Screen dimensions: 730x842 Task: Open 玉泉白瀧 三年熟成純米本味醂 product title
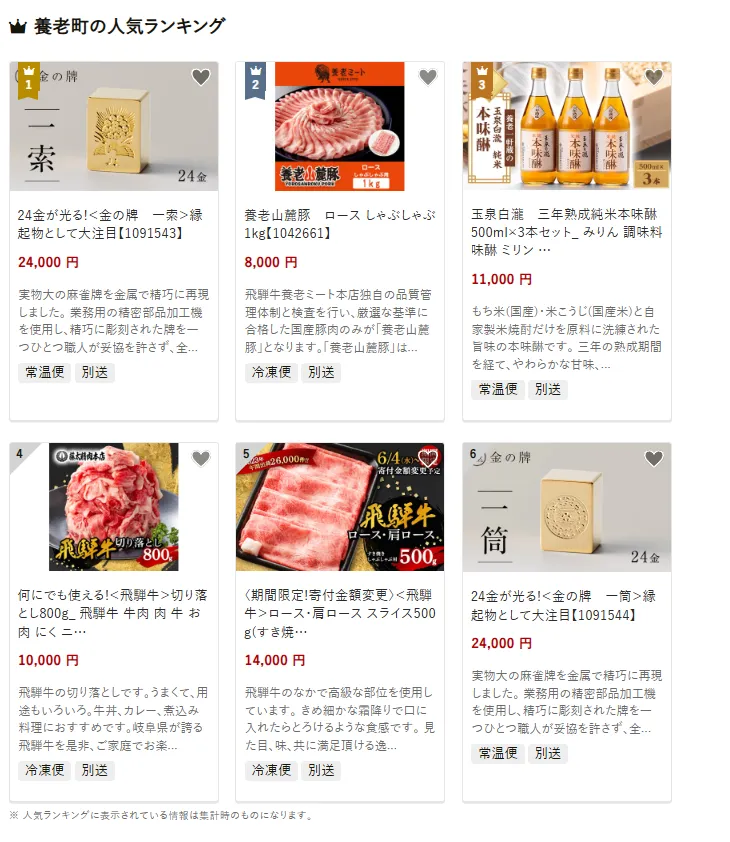pyautogui.click(x=566, y=232)
